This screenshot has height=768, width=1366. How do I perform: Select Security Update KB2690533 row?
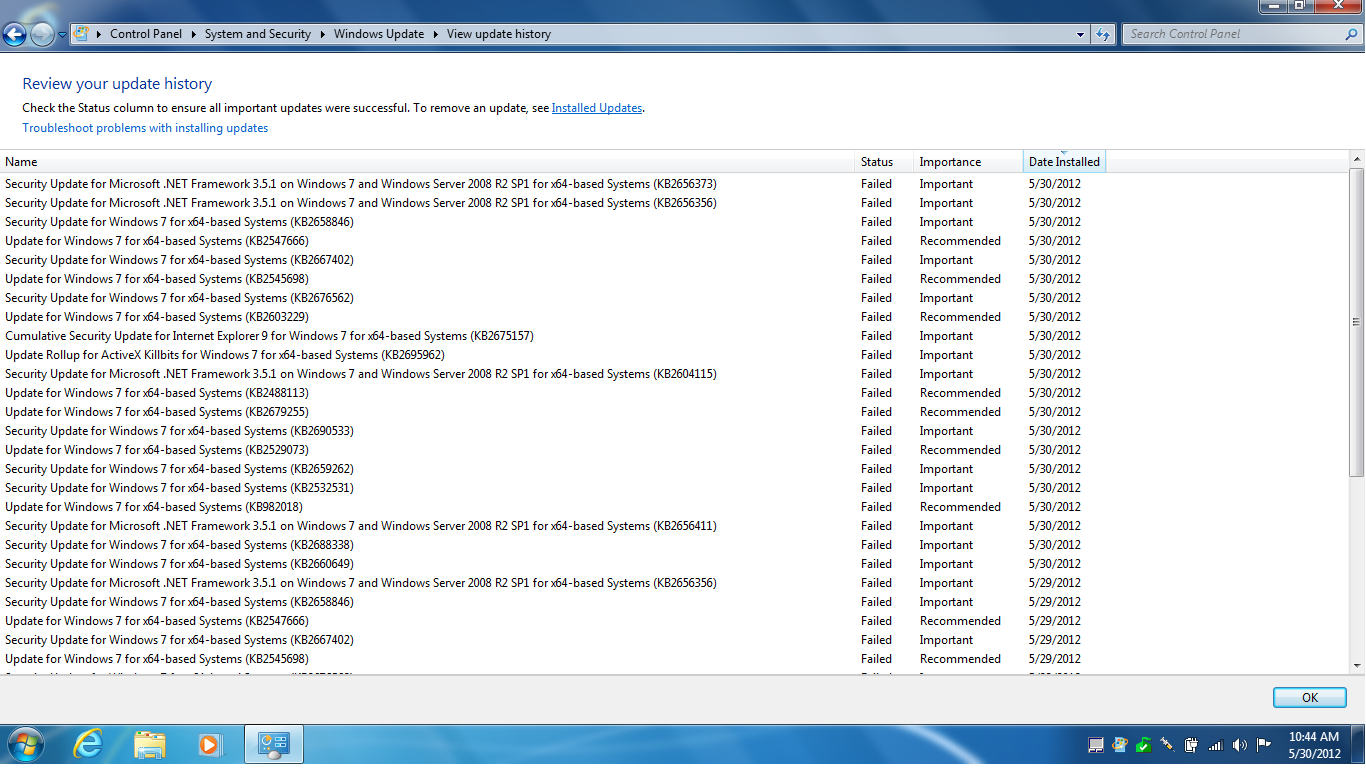click(x=553, y=431)
